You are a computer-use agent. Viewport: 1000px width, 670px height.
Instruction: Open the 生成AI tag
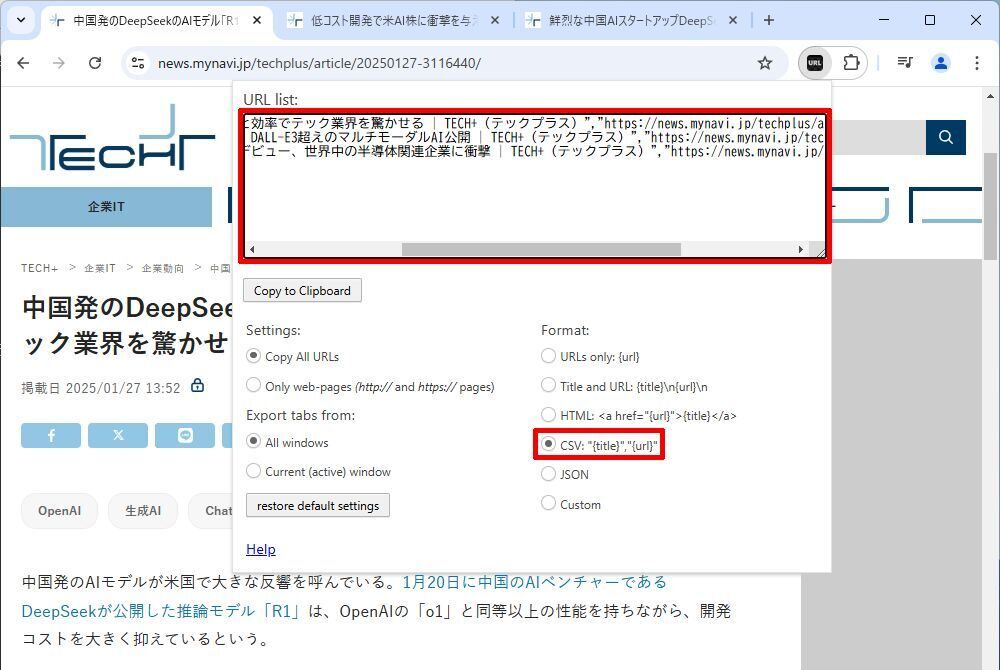click(143, 511)
